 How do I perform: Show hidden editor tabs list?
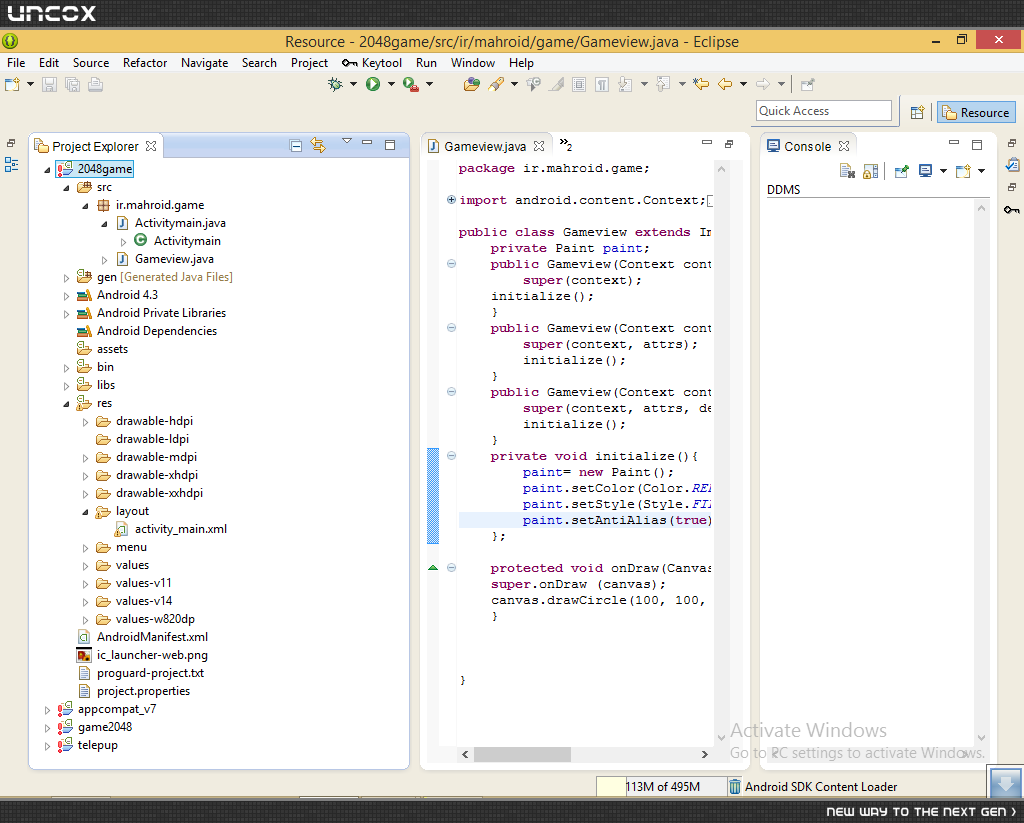tap(566, 144)
